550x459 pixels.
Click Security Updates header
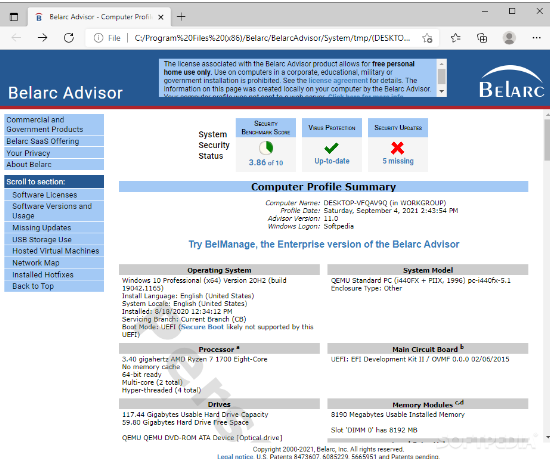point(398,128)
